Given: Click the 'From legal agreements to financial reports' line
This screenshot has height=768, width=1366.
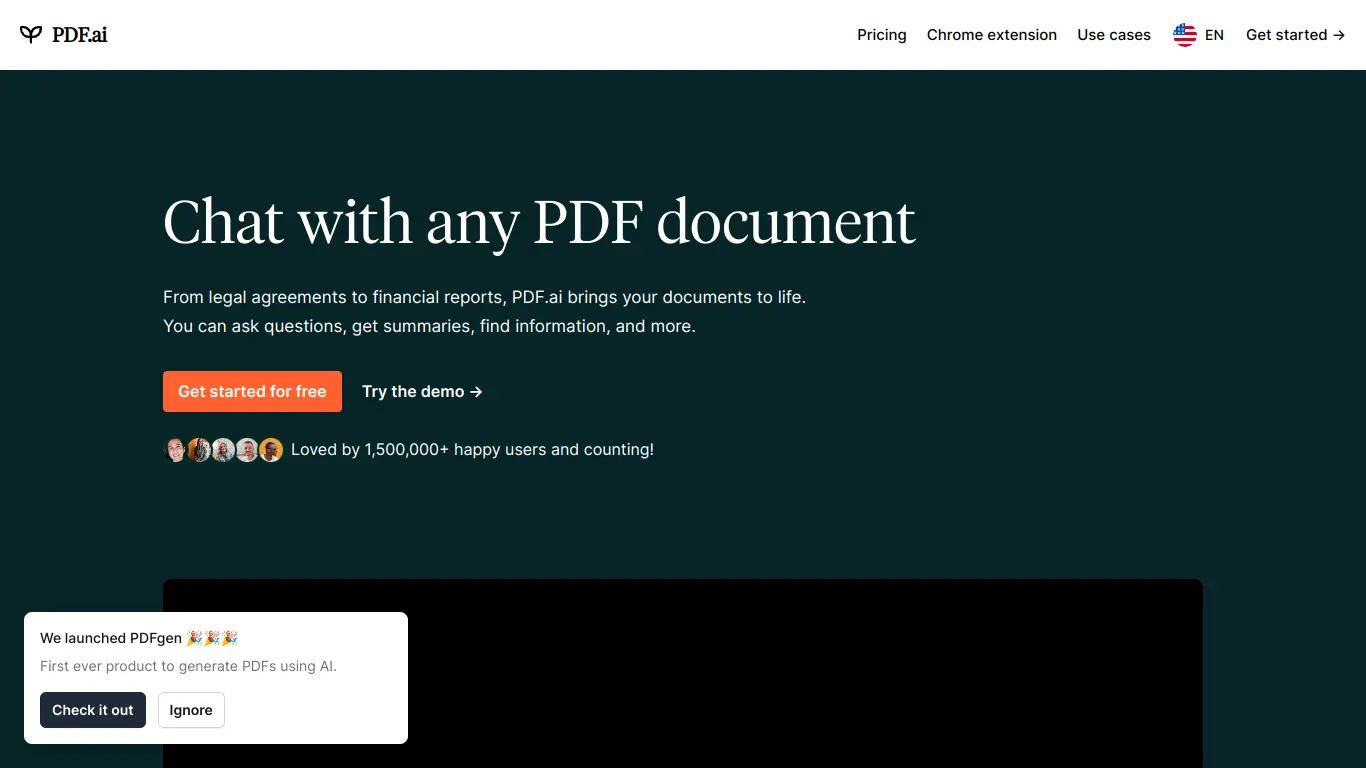Looking at the screenshot, I should click(484, 297).
